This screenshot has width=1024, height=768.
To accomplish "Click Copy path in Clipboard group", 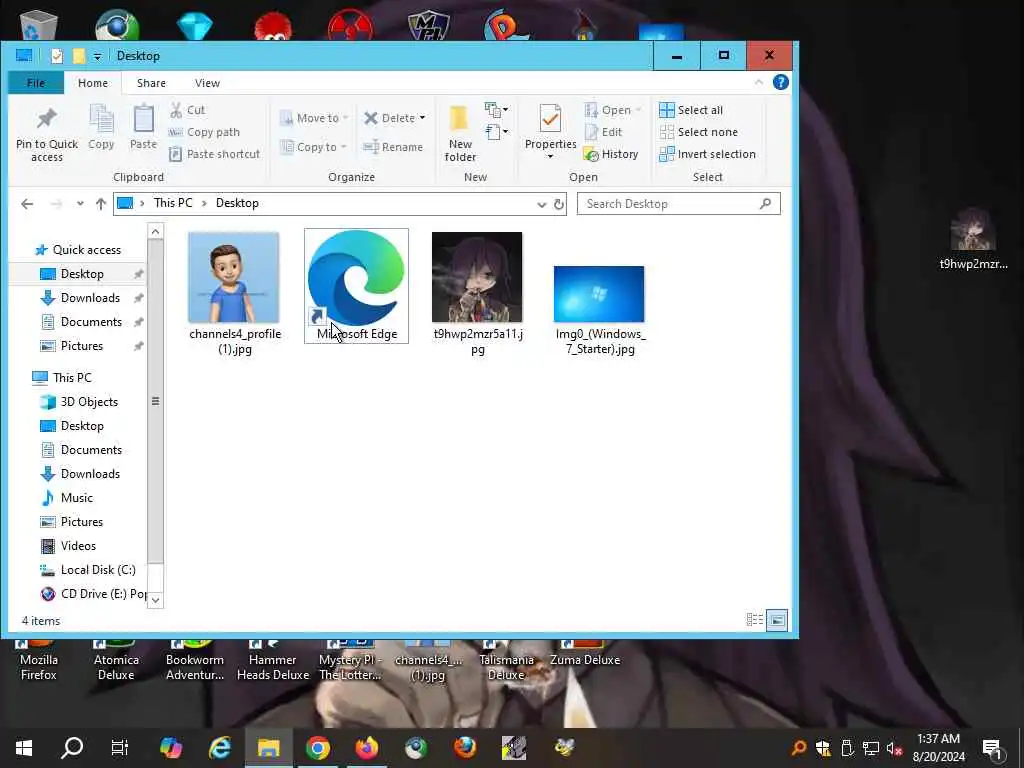I will coord(204,132).
